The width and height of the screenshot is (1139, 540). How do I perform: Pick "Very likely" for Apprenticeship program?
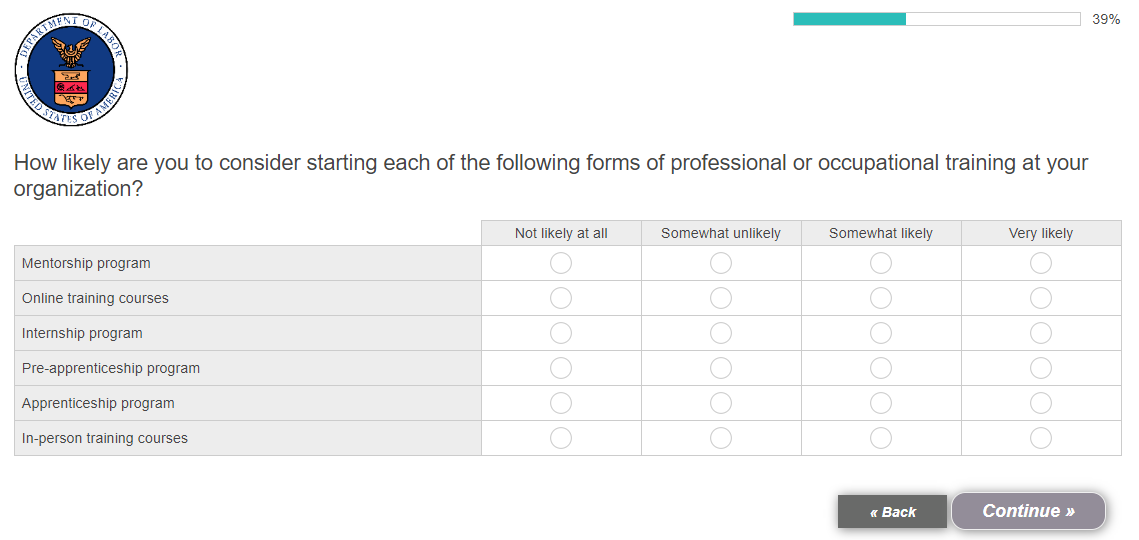click(1041, 403)
